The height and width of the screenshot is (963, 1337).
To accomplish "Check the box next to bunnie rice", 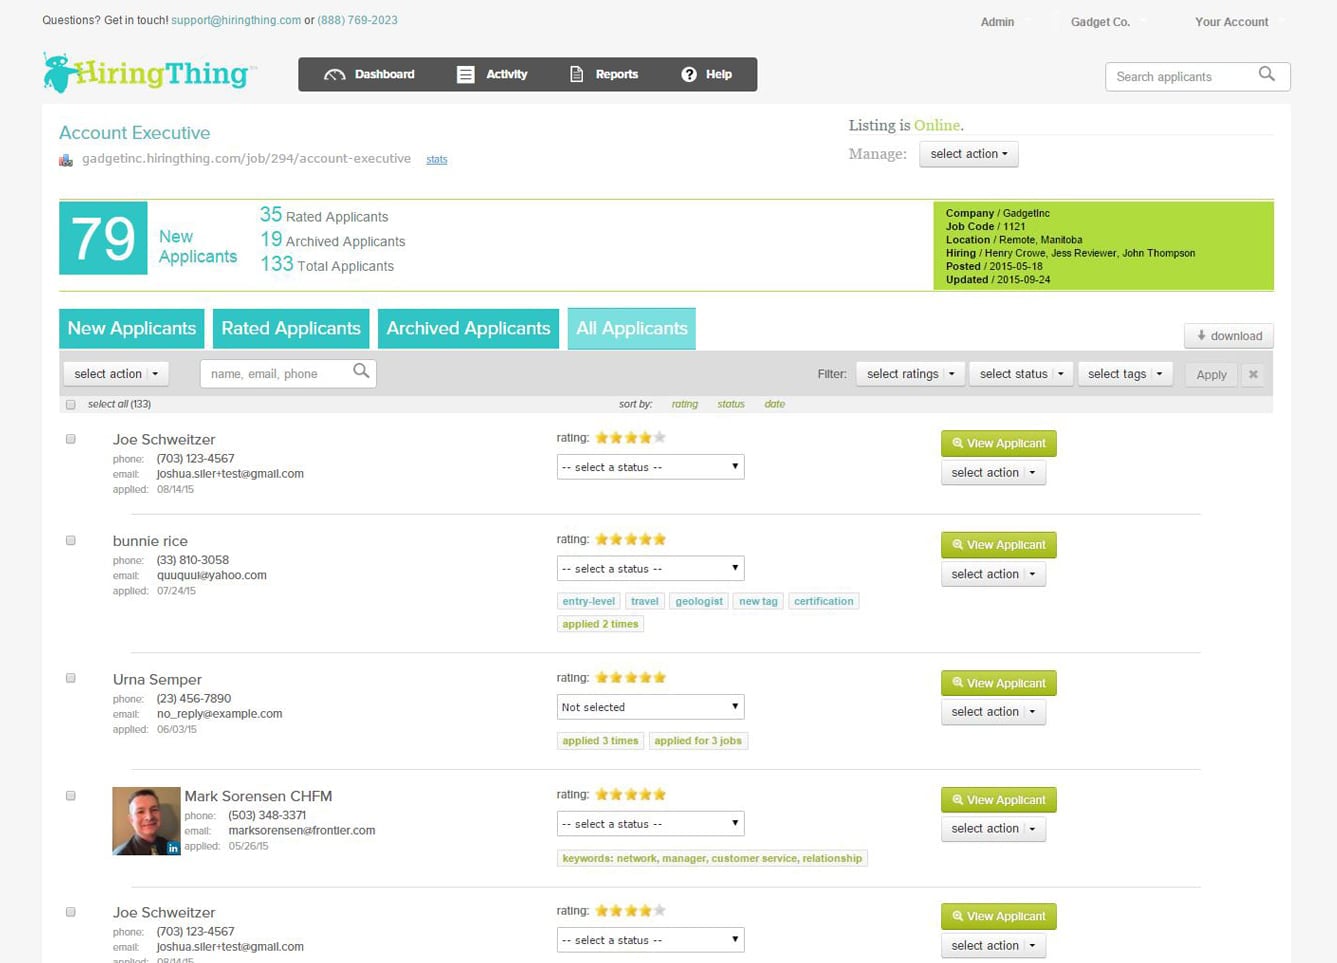I will (71, 541).
